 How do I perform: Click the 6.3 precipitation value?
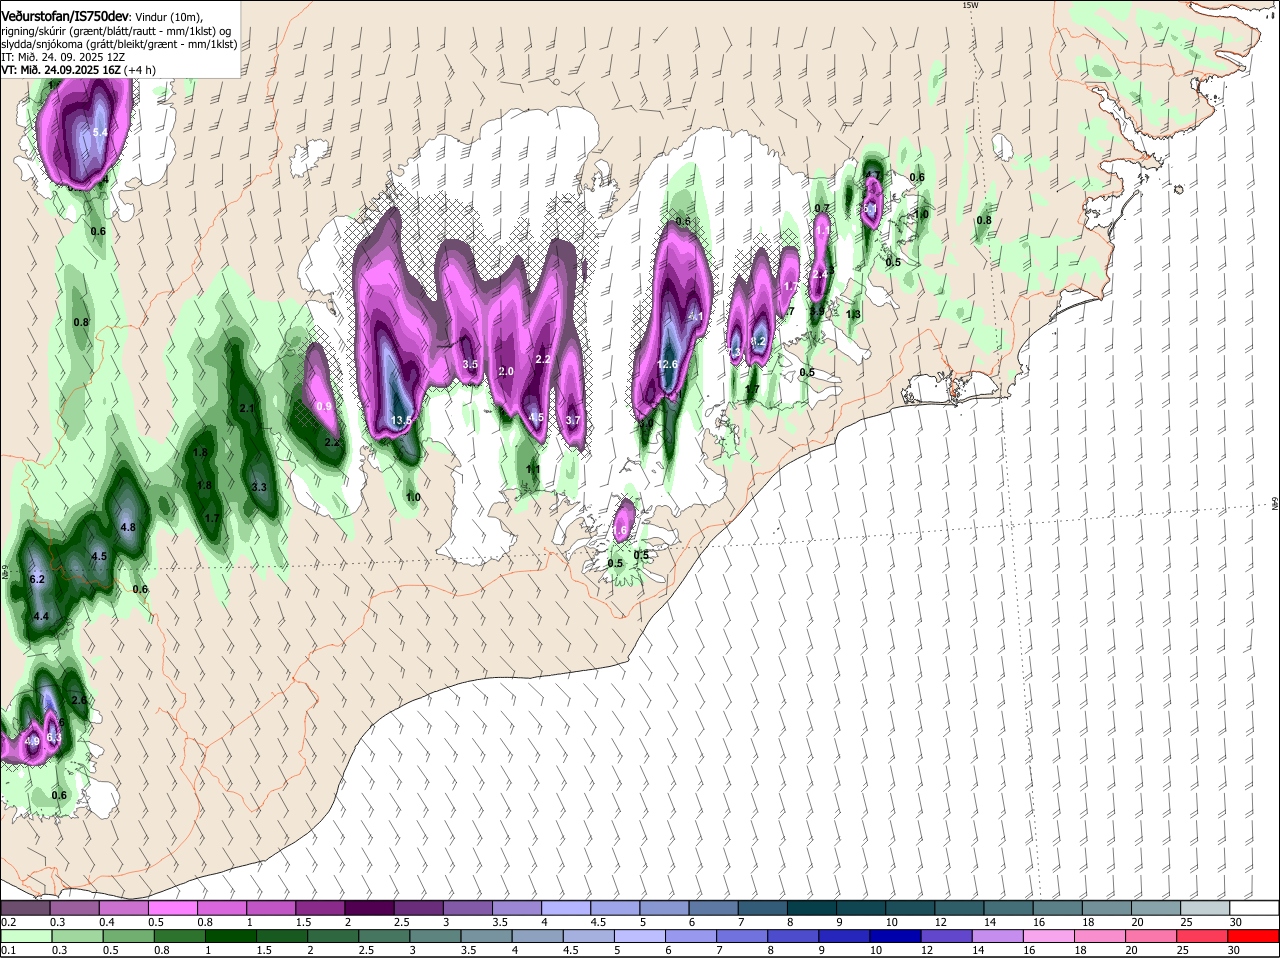click(x=54, y=738)
